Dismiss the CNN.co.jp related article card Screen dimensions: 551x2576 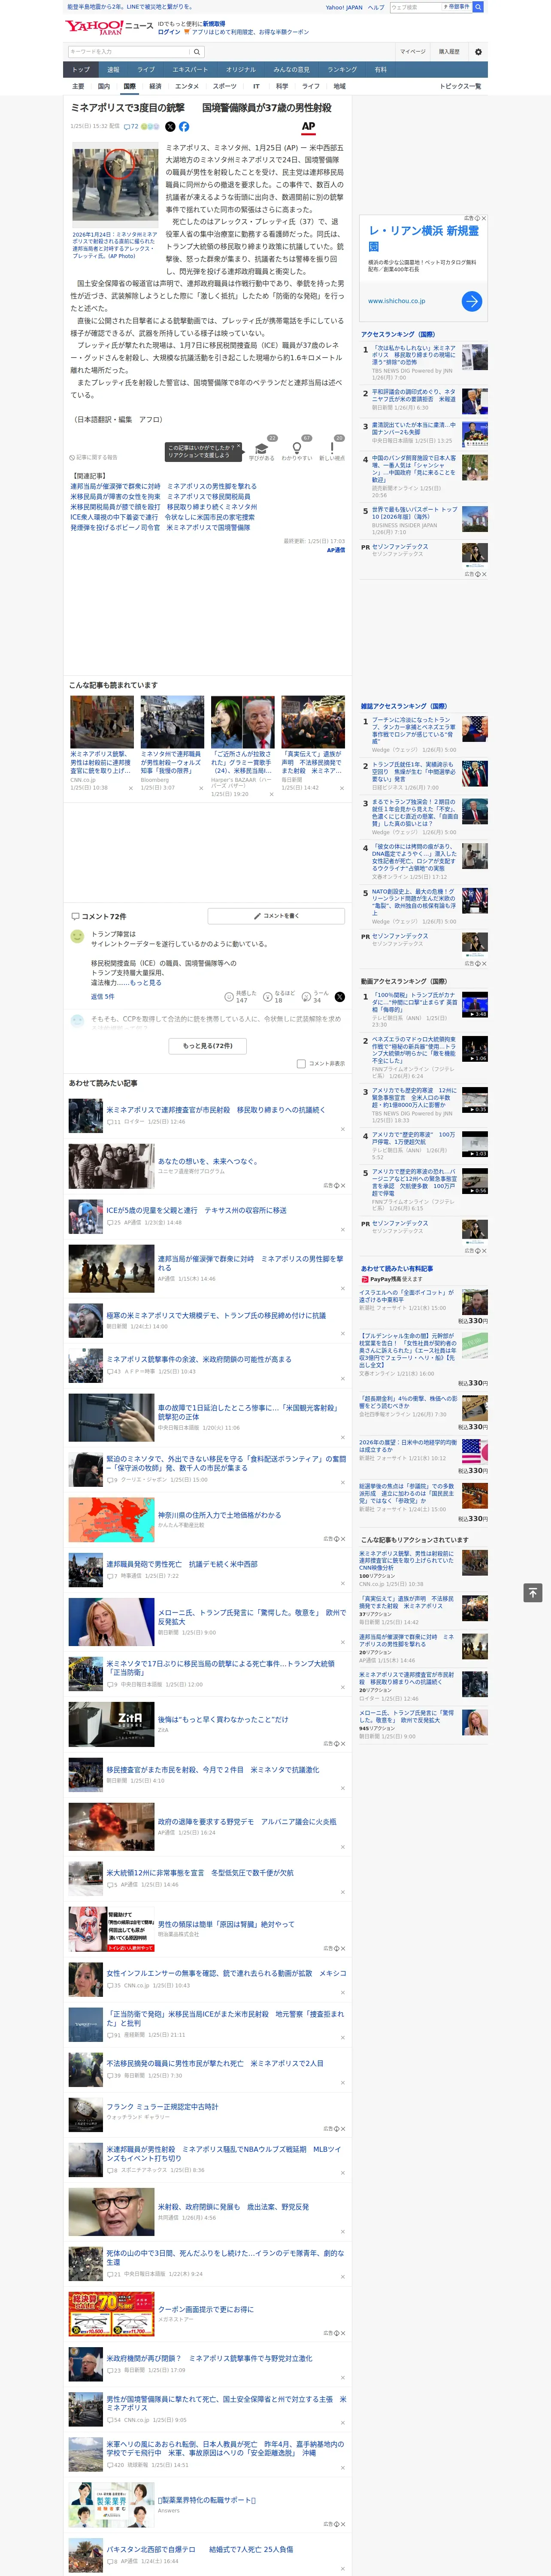pos(131,788)
